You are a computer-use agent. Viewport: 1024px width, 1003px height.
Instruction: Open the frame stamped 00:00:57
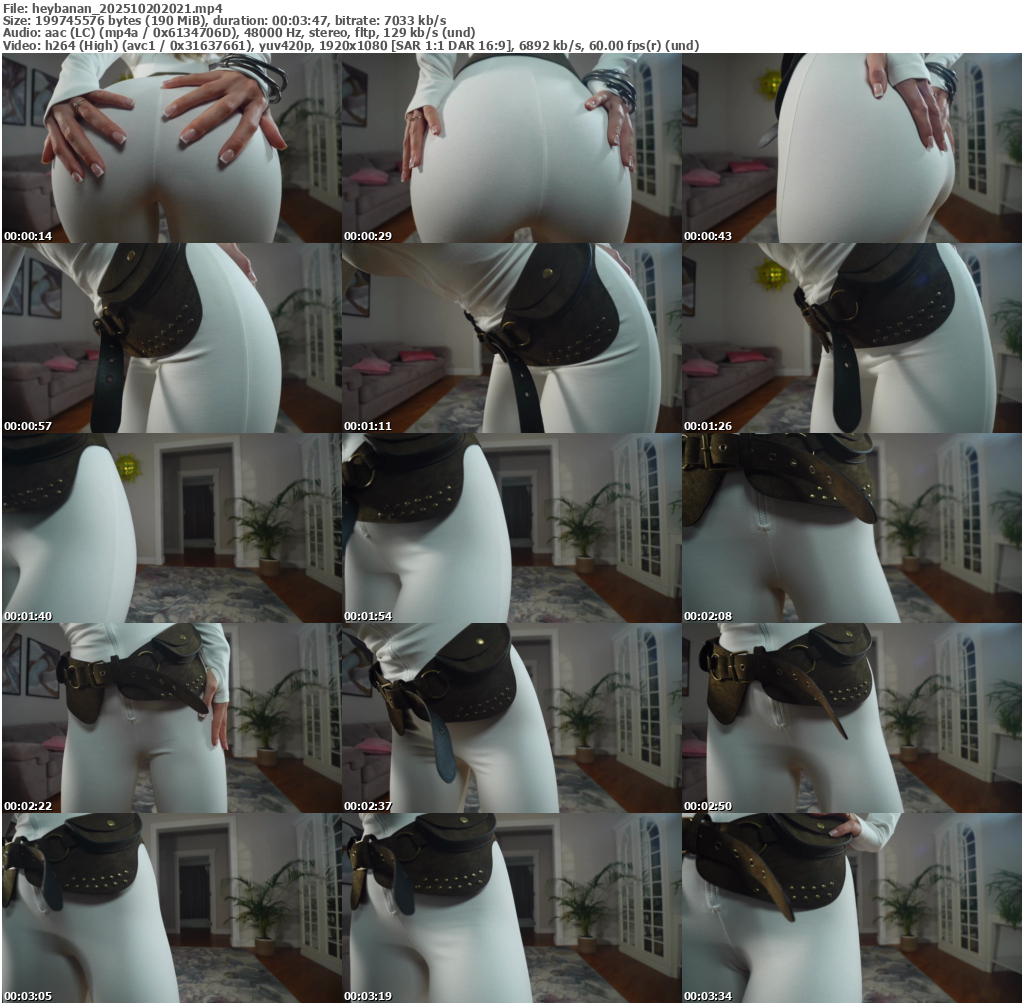tap(172, 338)
